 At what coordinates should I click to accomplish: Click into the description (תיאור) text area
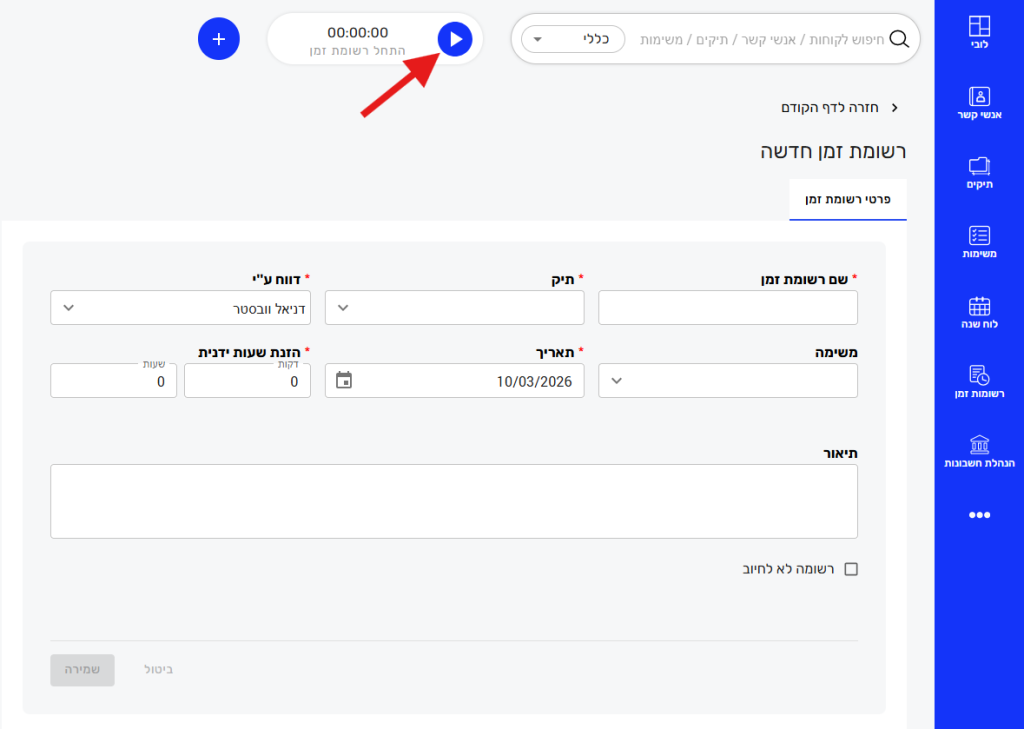454,501
